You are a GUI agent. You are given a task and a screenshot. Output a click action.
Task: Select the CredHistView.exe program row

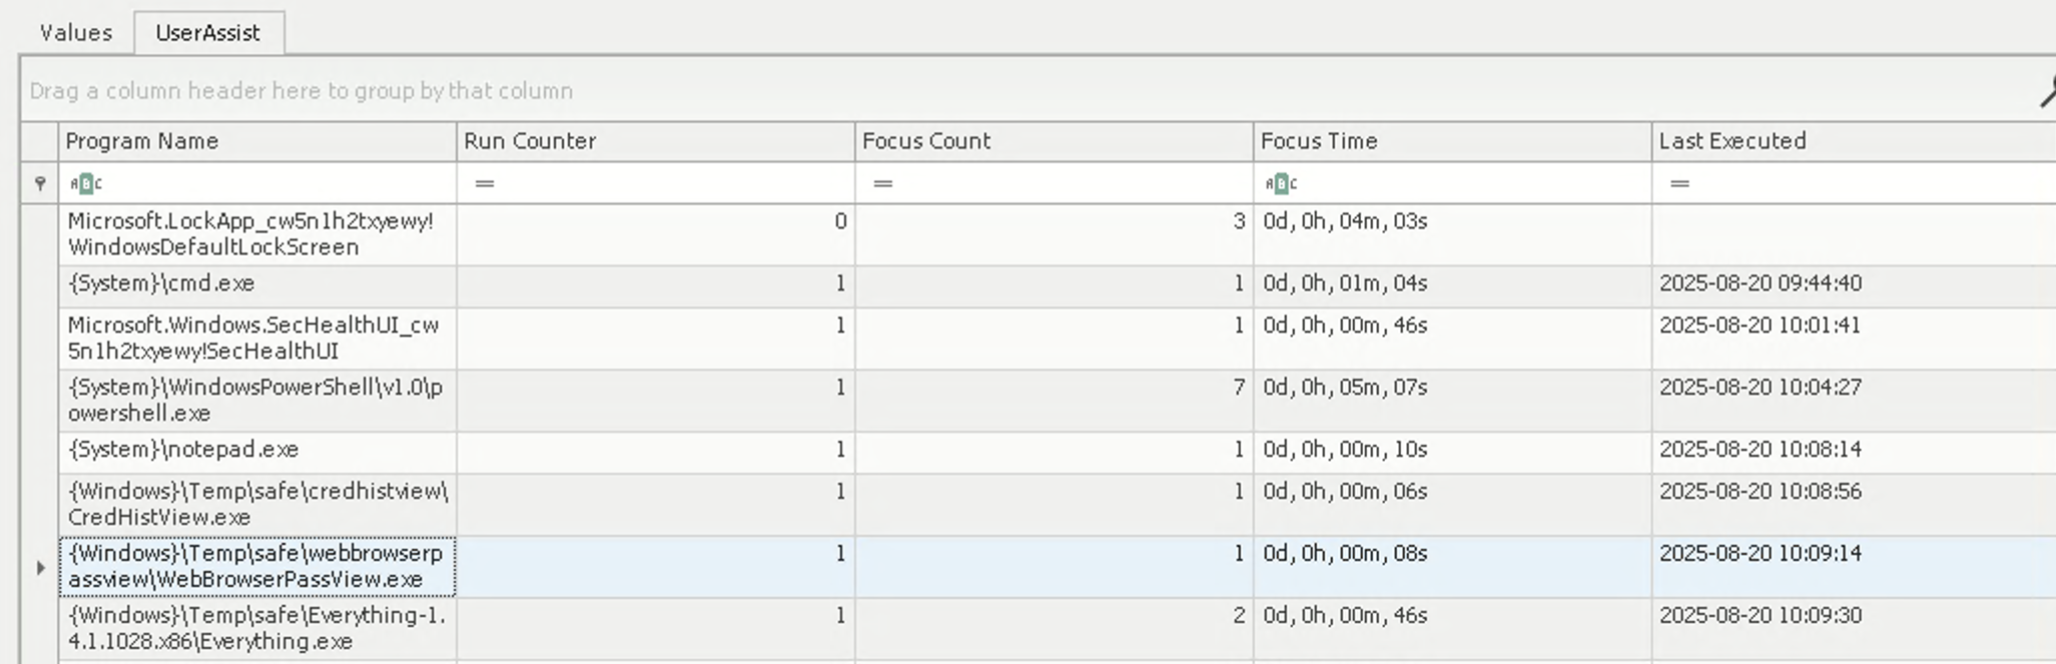[x=257, y=504]
